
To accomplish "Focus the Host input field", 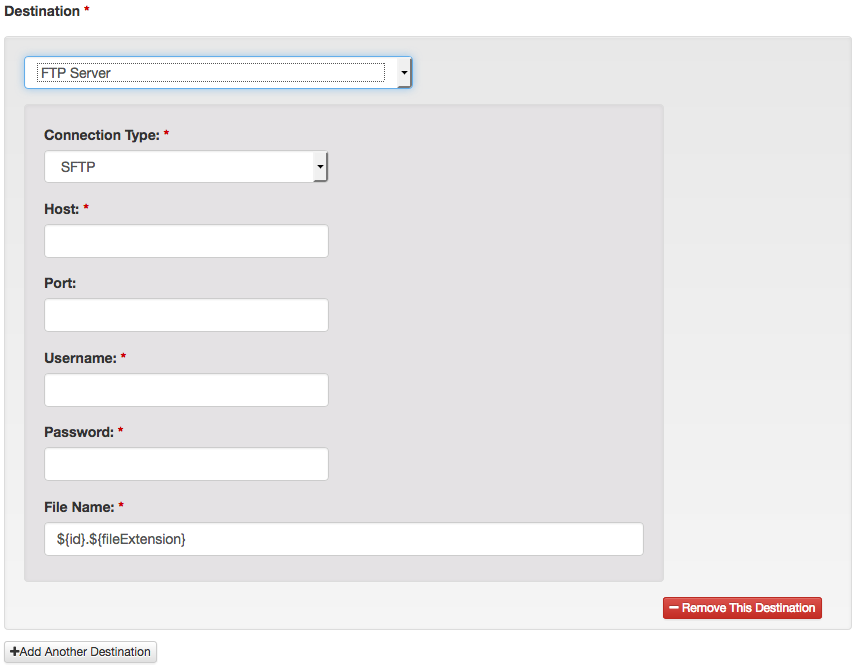I will [186, 241].
